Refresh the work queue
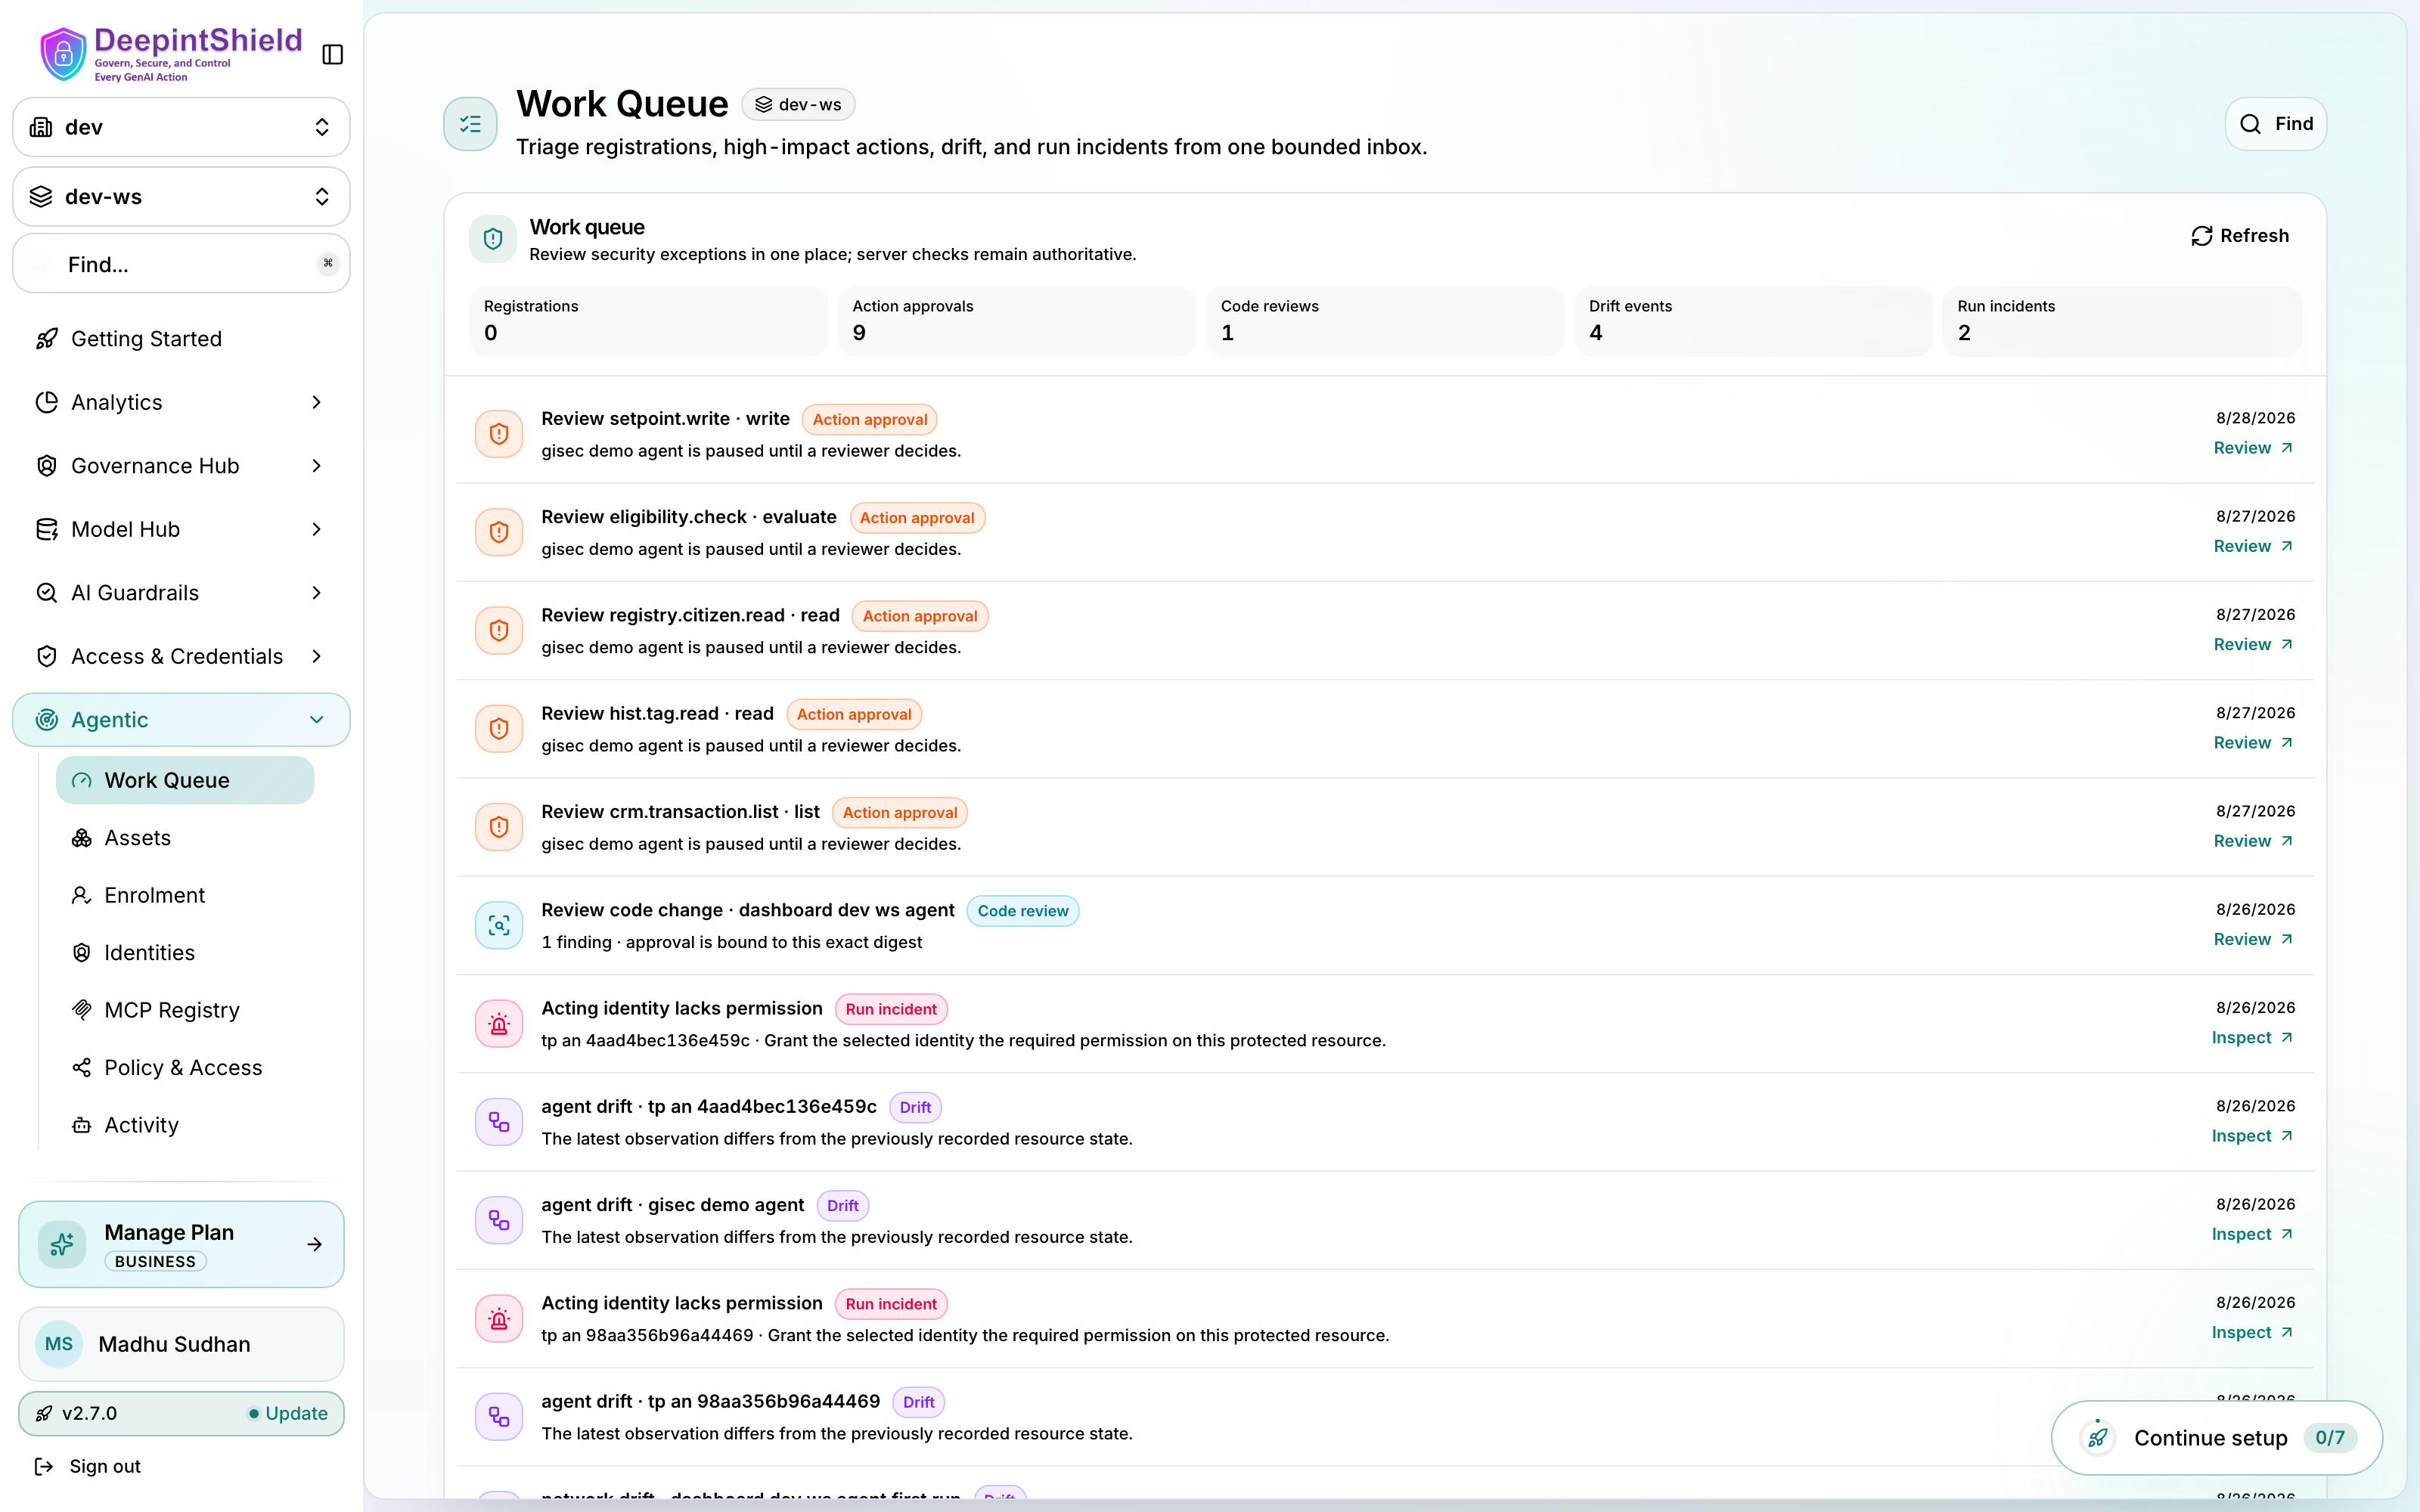Viewport: 2420px width, 1512px height. point(2240,236)
